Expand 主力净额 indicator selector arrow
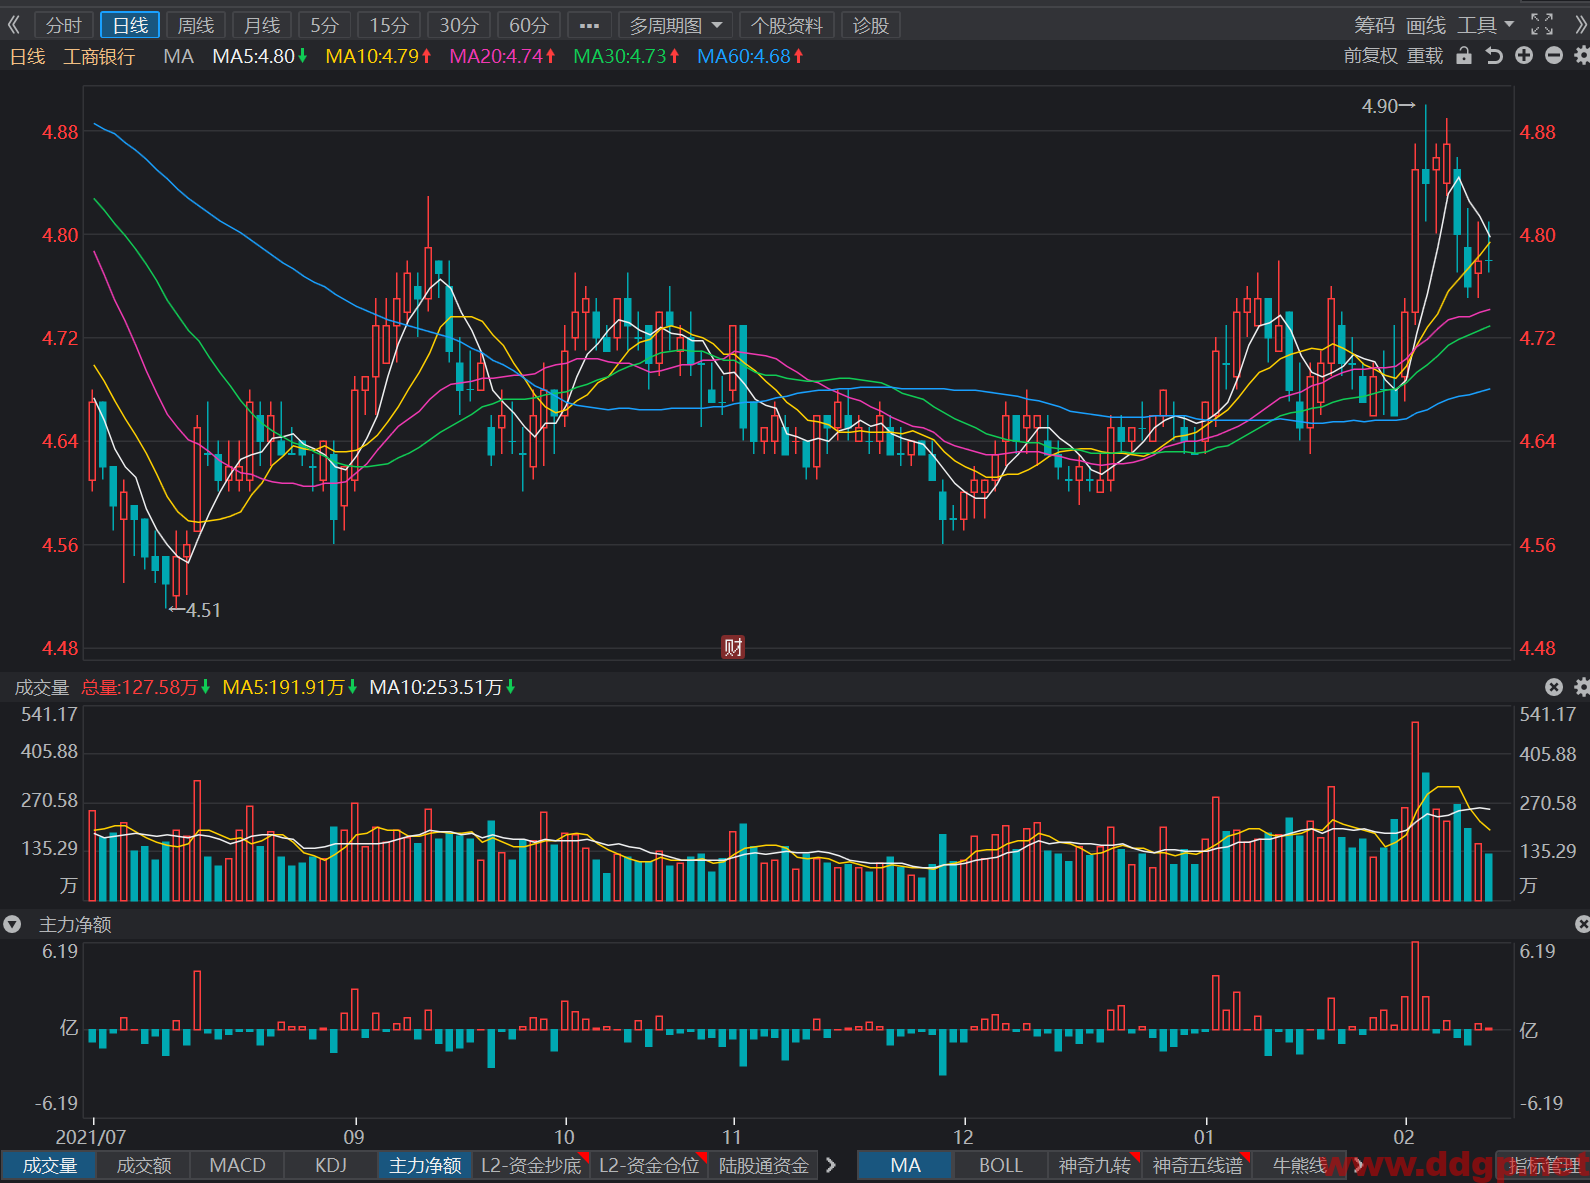 click(x=12, y=925)
